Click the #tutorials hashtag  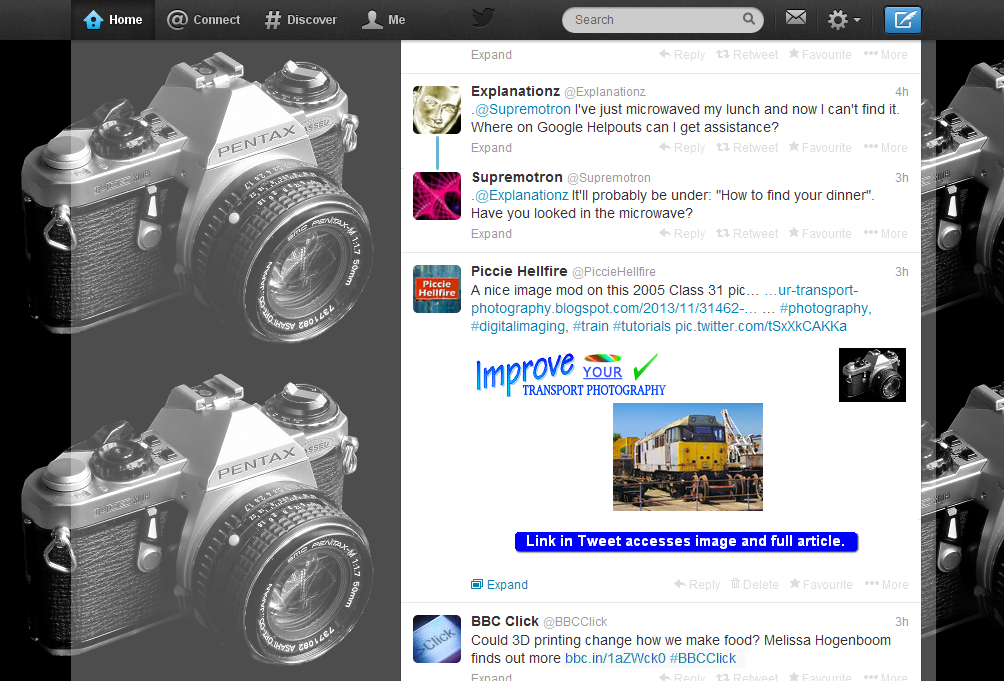[642, 326]
